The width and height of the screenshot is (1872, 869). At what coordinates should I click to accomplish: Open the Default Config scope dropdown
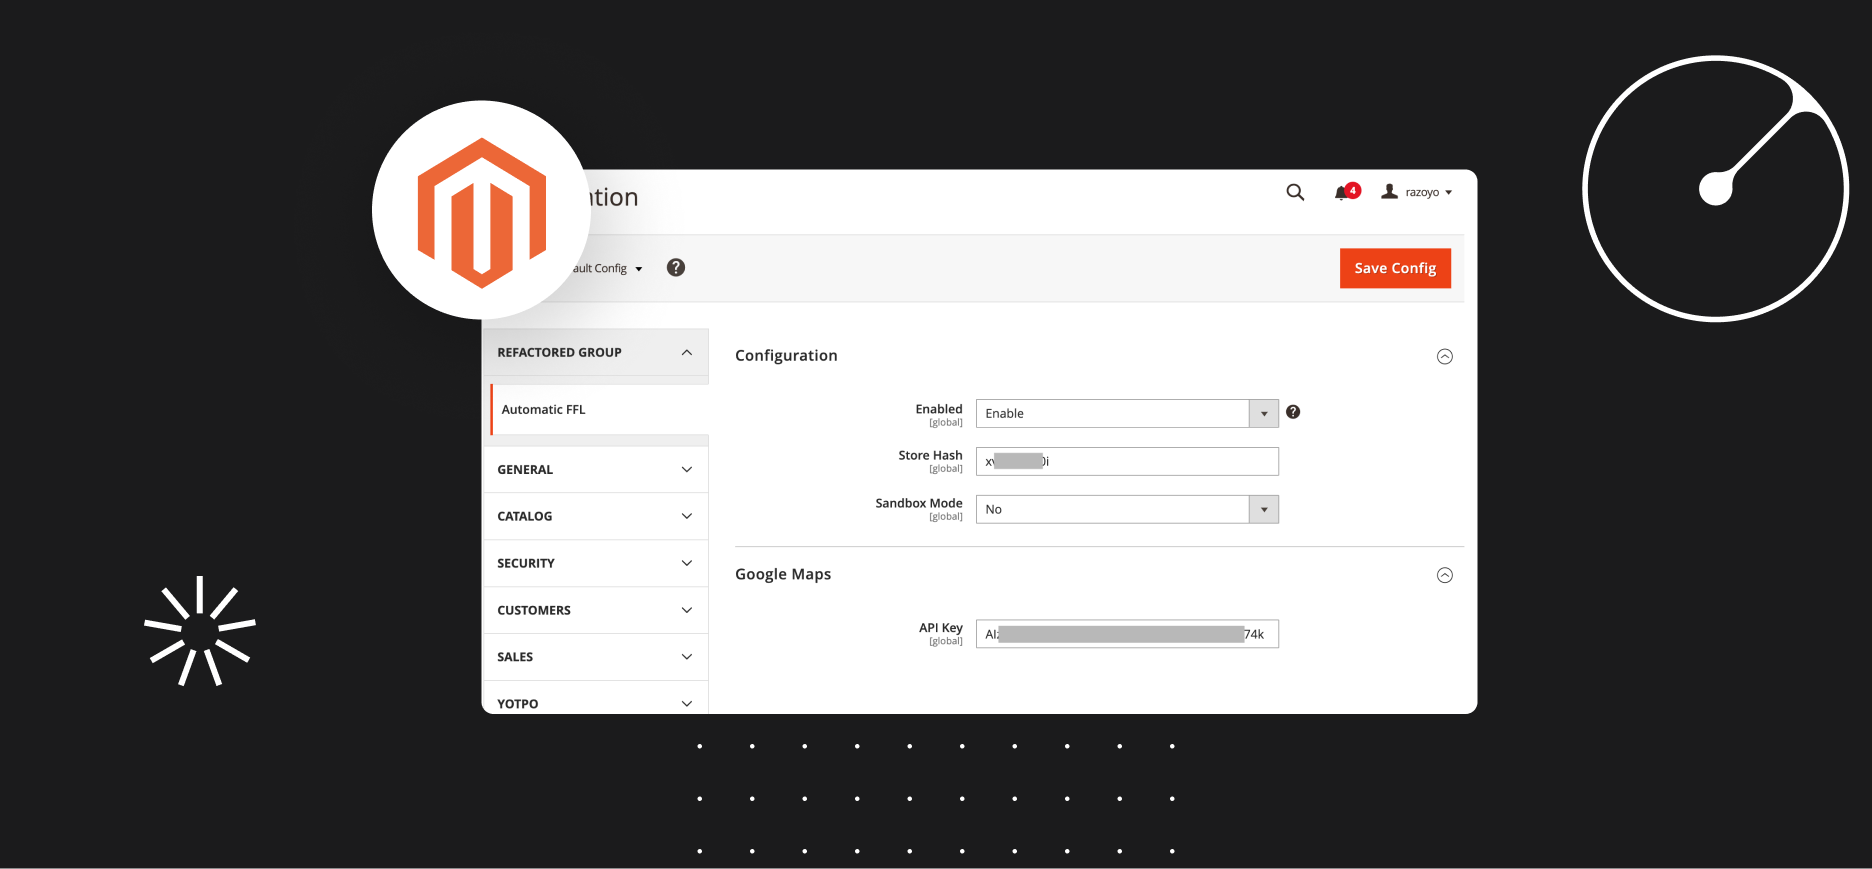(x=607, y=268)
